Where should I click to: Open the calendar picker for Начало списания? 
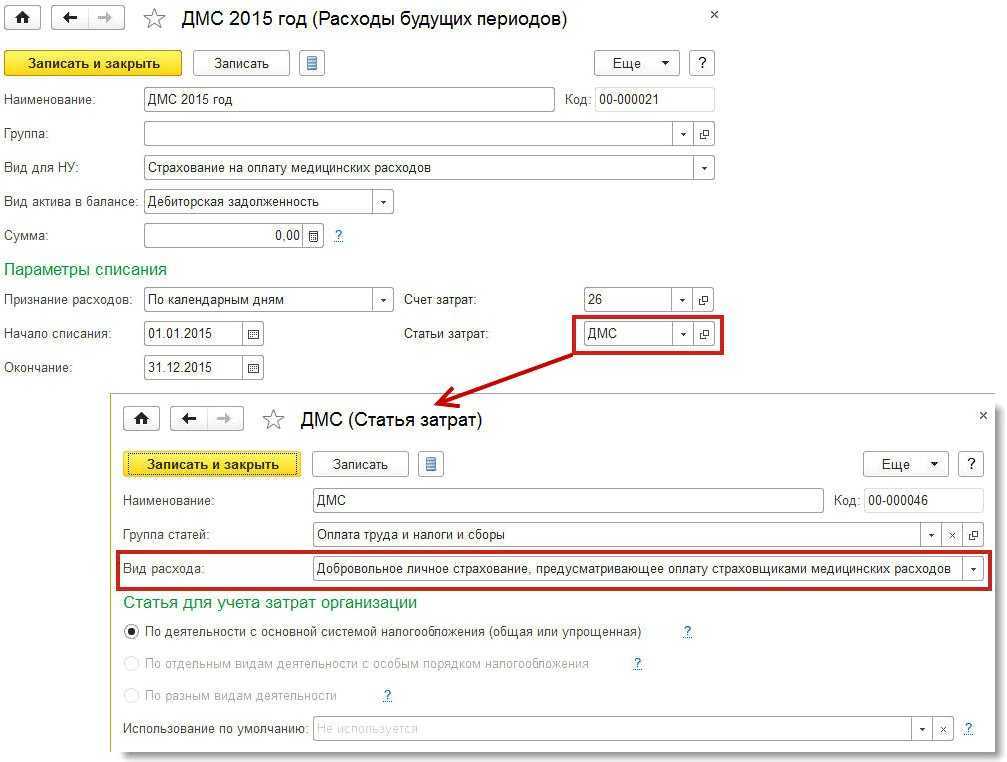[x=253, y=333]
